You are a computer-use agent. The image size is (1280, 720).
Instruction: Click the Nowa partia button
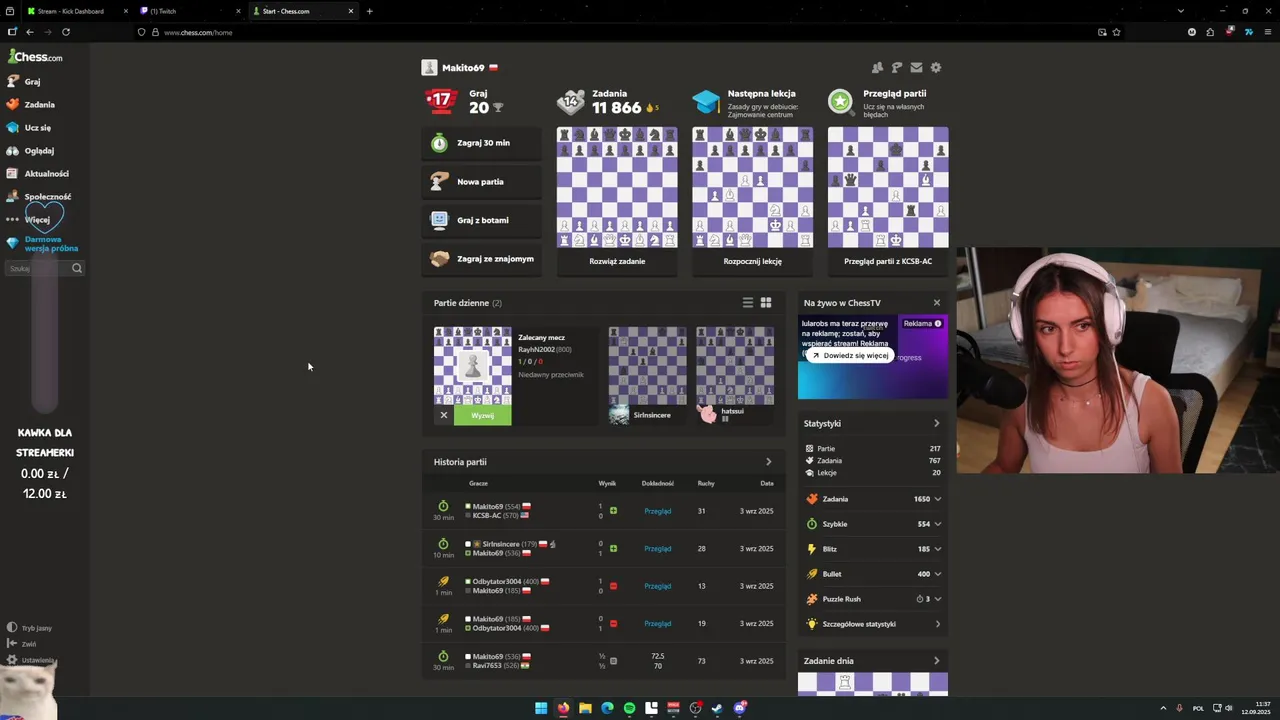(x=482, y=182)
